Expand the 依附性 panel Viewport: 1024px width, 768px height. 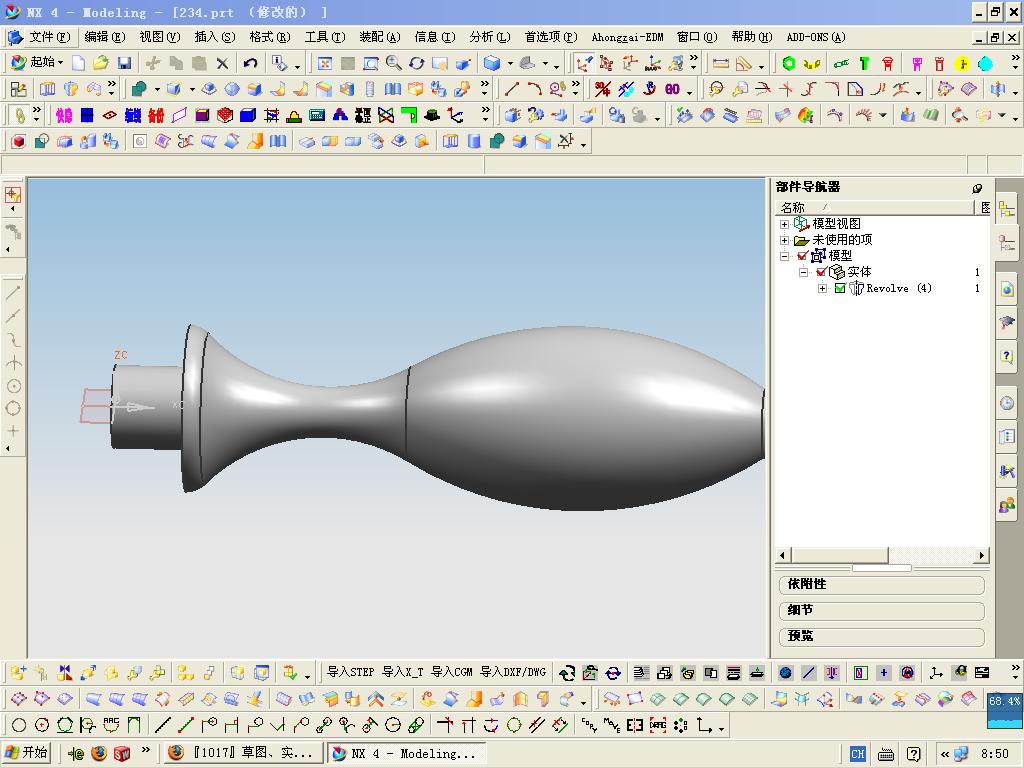882,584
